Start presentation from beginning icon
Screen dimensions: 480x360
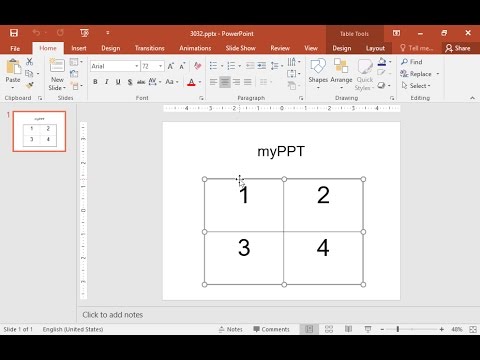point(84,33)
